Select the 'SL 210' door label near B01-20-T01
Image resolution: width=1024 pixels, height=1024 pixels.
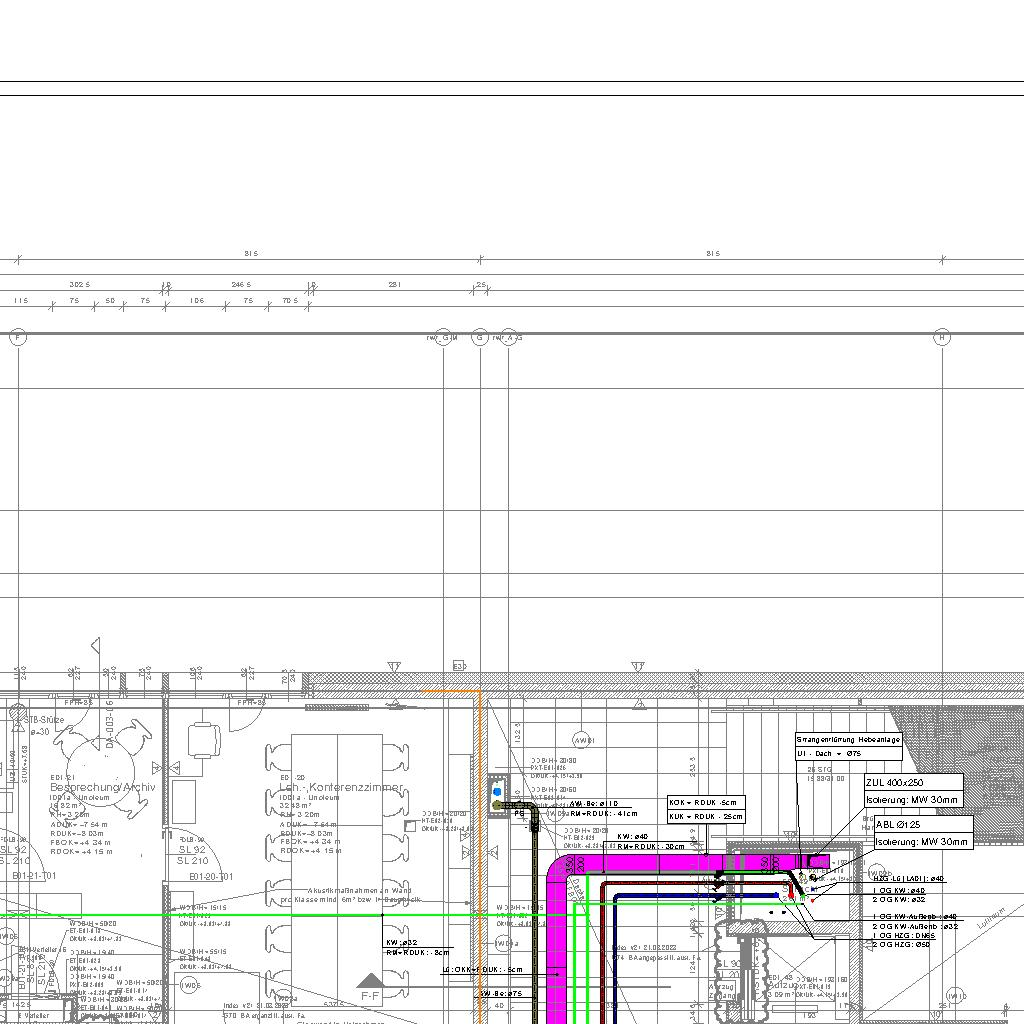[x=192, y=861]
